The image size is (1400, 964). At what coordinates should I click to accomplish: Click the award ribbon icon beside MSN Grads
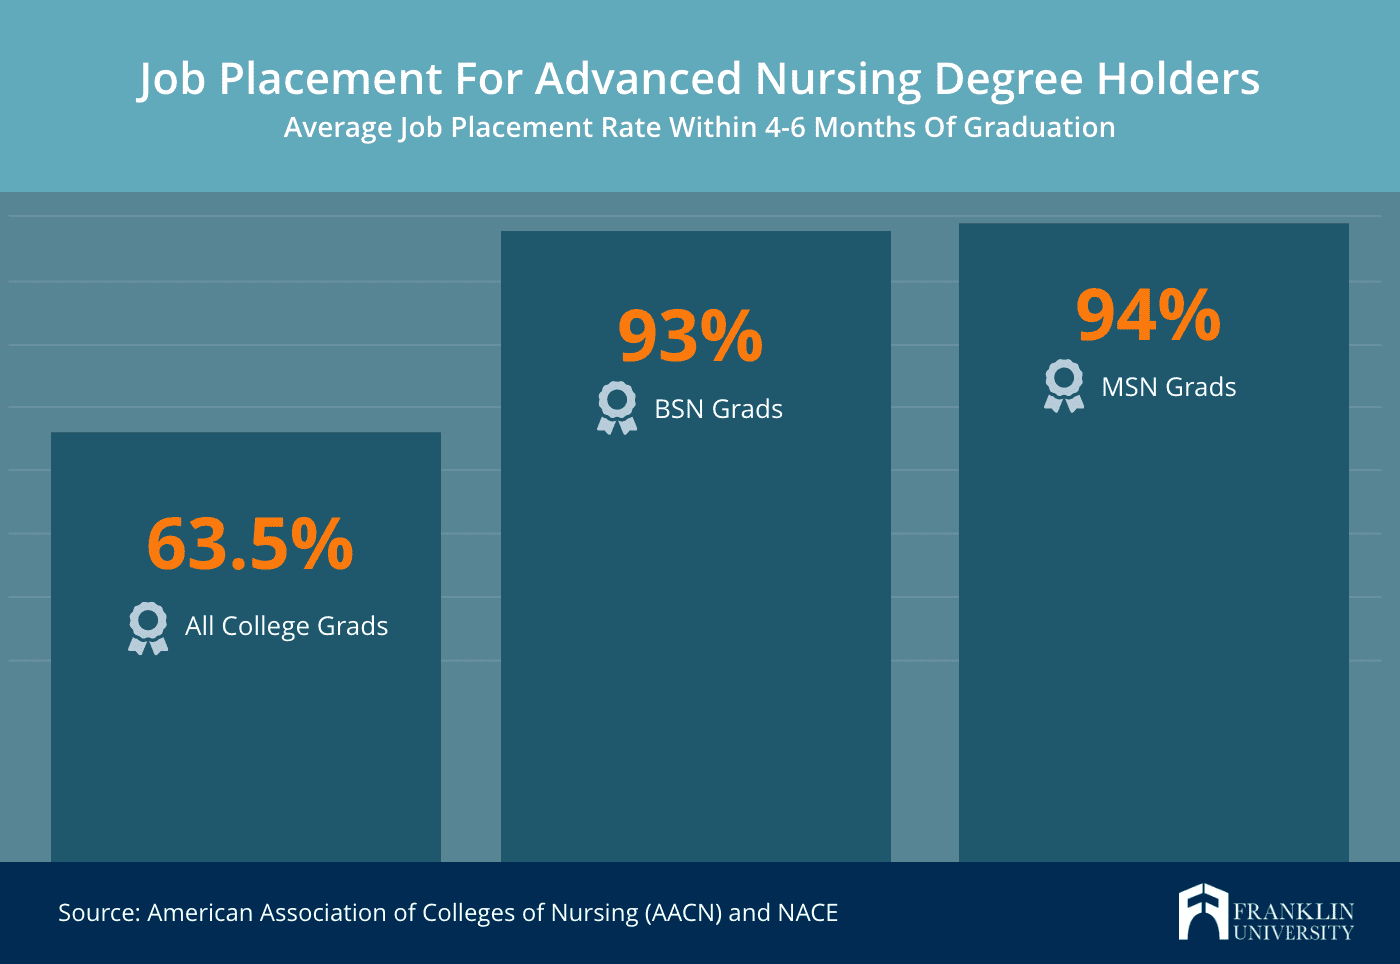[1063, 386]
